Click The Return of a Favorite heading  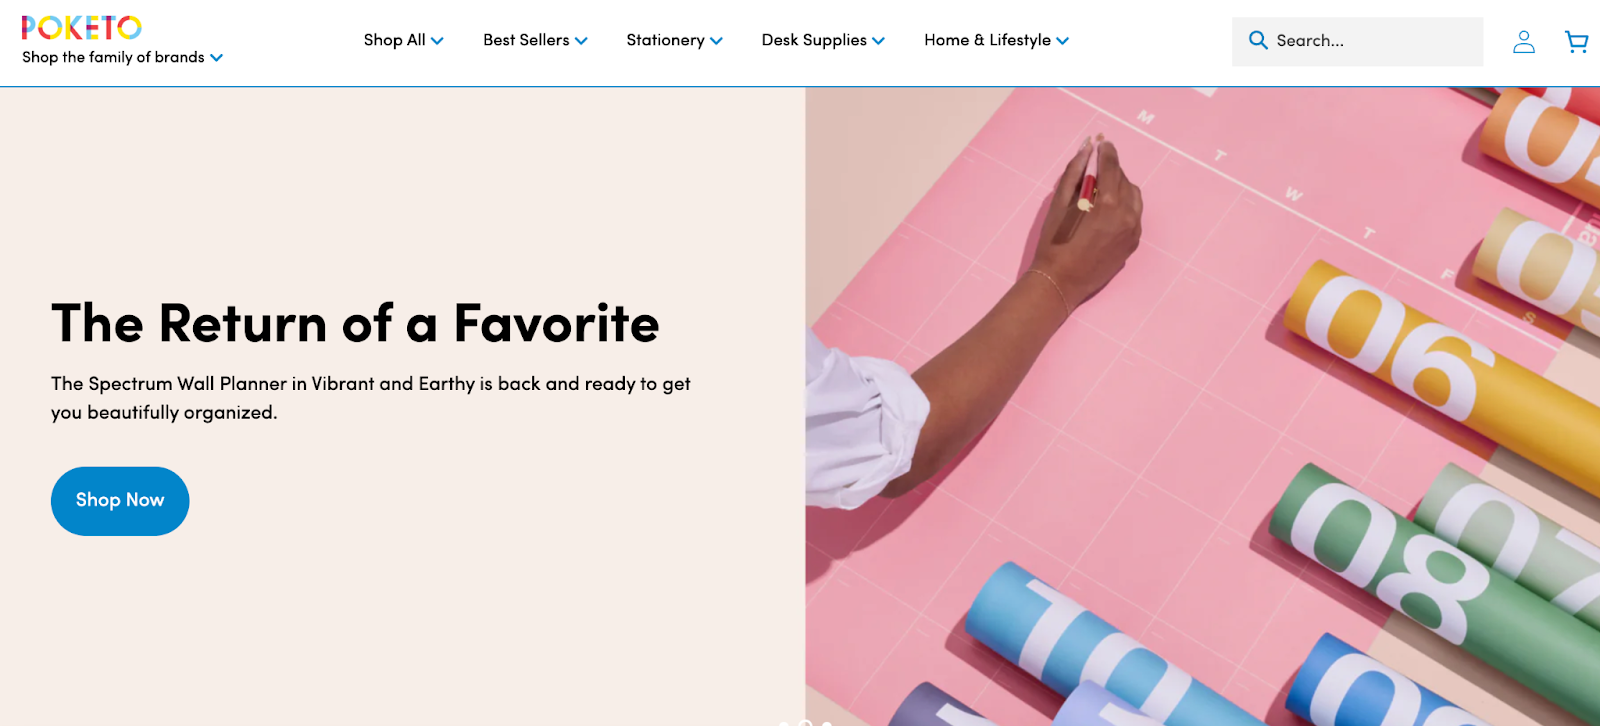coord(355,323)
